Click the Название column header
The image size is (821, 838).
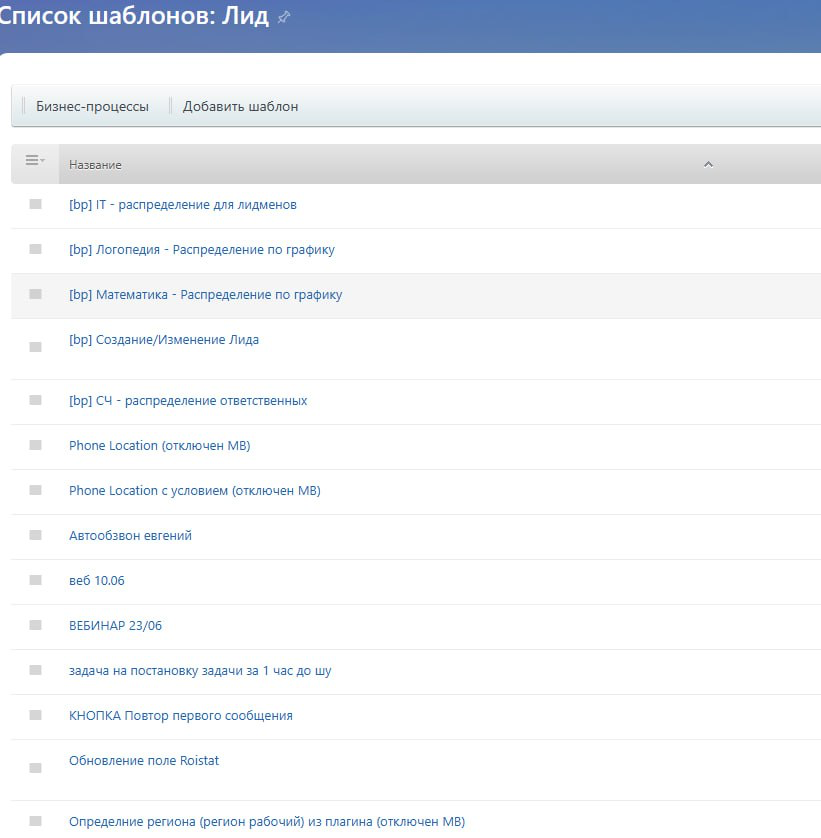pos(96,165)
